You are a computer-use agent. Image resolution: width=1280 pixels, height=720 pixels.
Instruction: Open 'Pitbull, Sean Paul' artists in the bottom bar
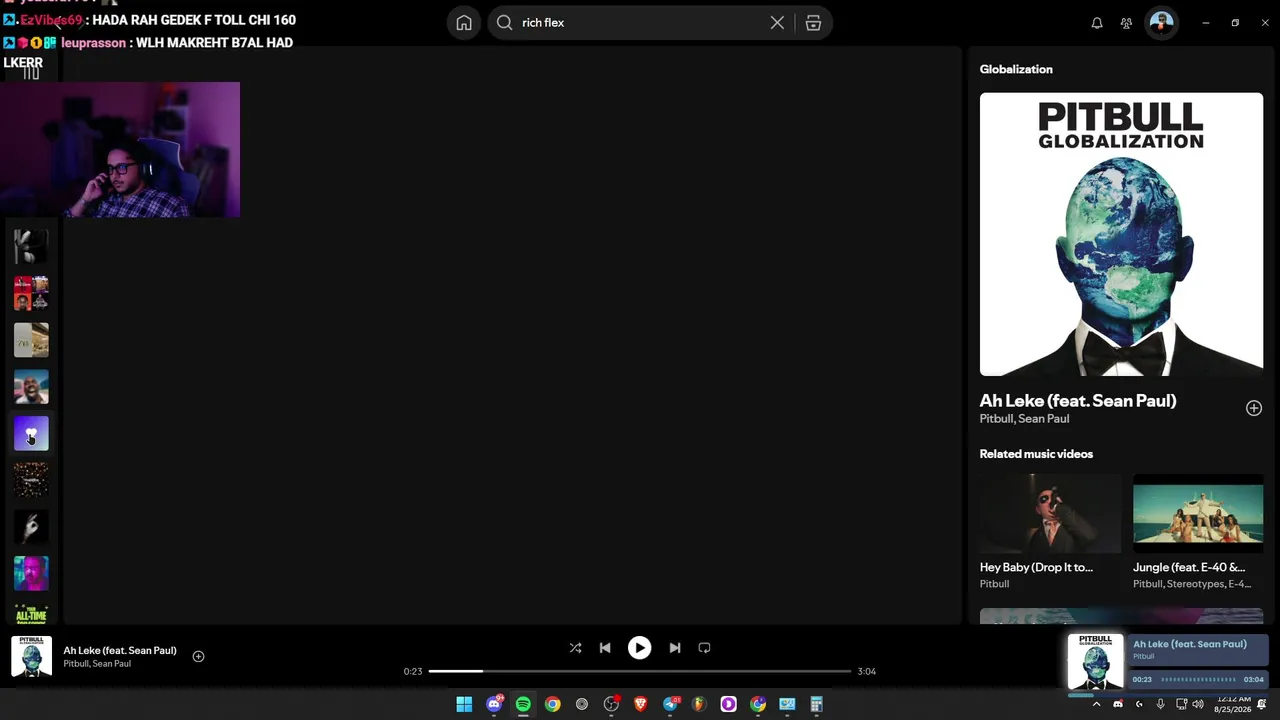tap(97, 664)
